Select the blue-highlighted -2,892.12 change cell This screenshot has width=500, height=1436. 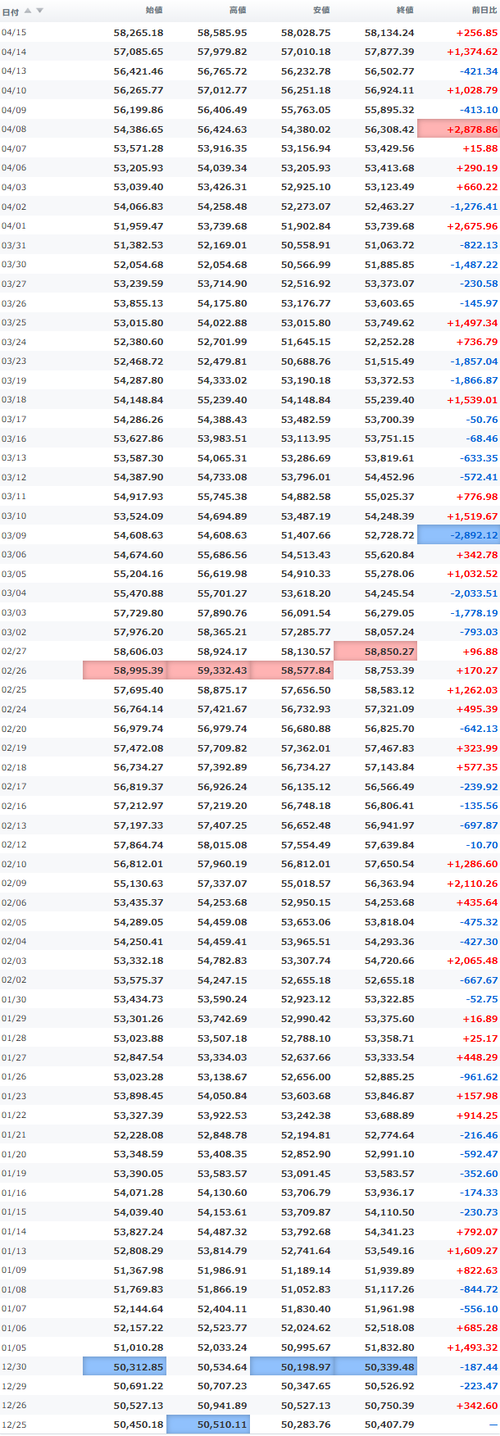click(458, 535)
